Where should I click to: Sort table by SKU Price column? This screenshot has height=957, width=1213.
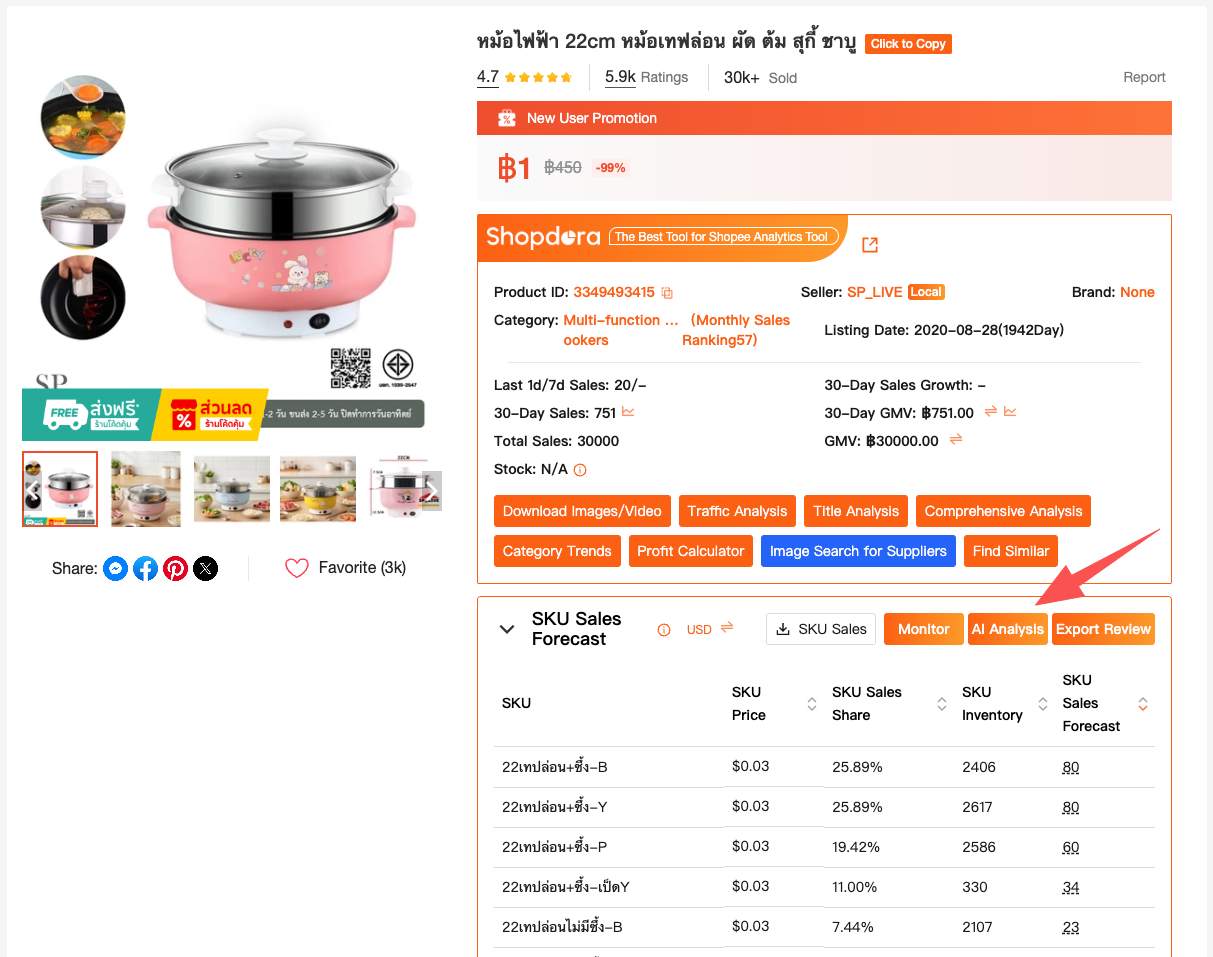(x=812, y=704)
